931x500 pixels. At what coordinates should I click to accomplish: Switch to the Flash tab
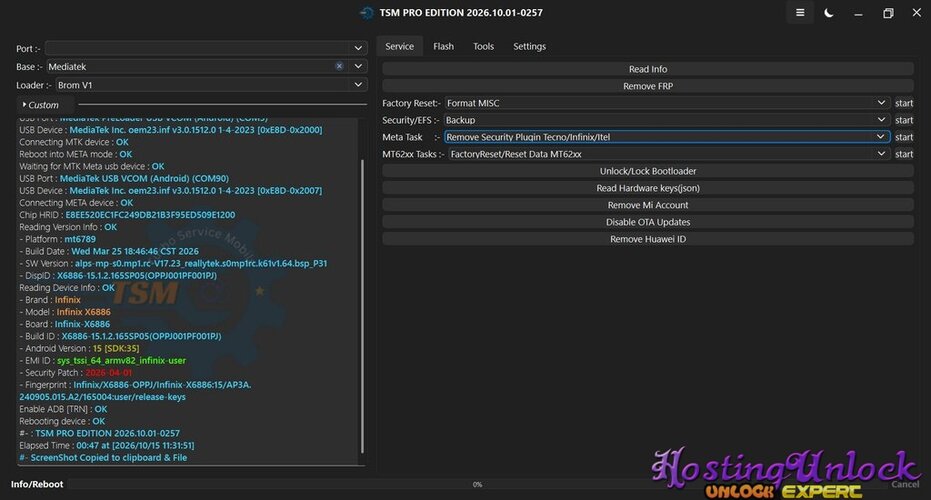coord(444,46)
